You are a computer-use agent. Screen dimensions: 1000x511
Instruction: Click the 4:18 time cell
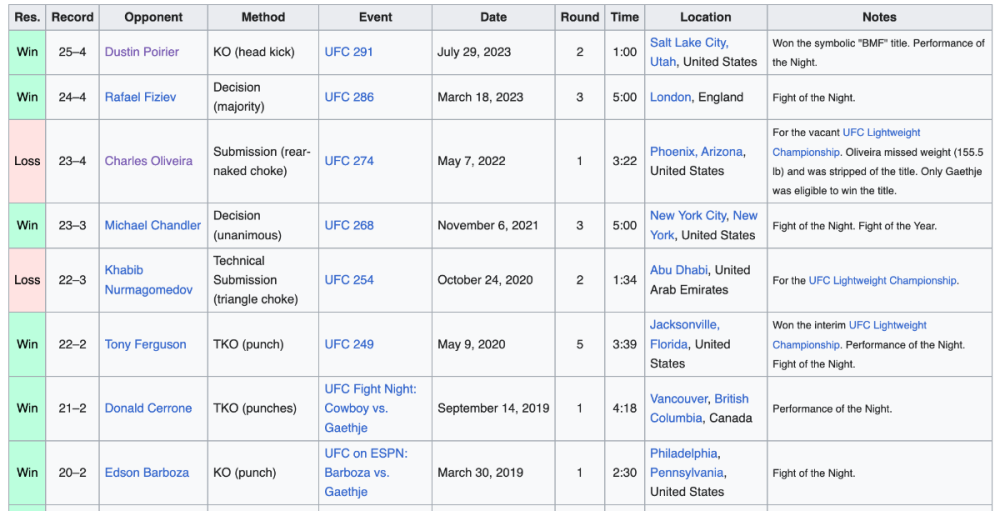click(624, 408)
